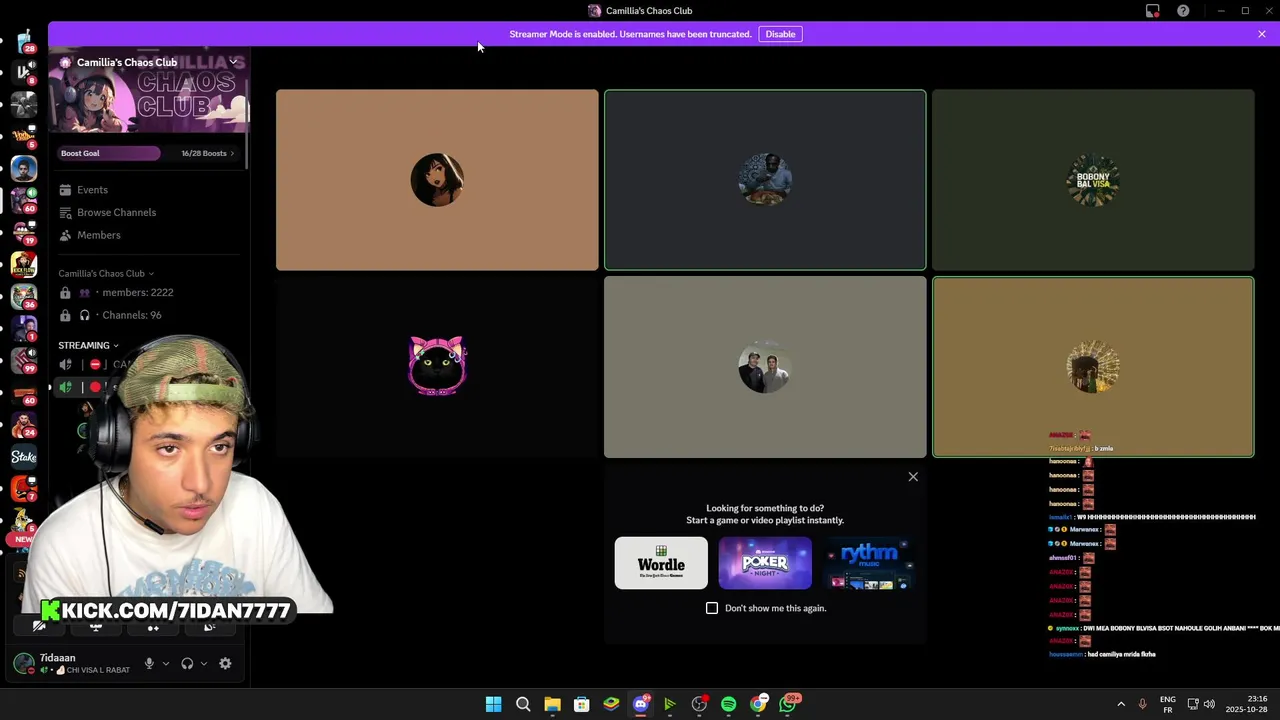Open the clock showing 23:16
Image resolution: width=1280 pixels, height=720 pixels.
[x=1247, y=704]
